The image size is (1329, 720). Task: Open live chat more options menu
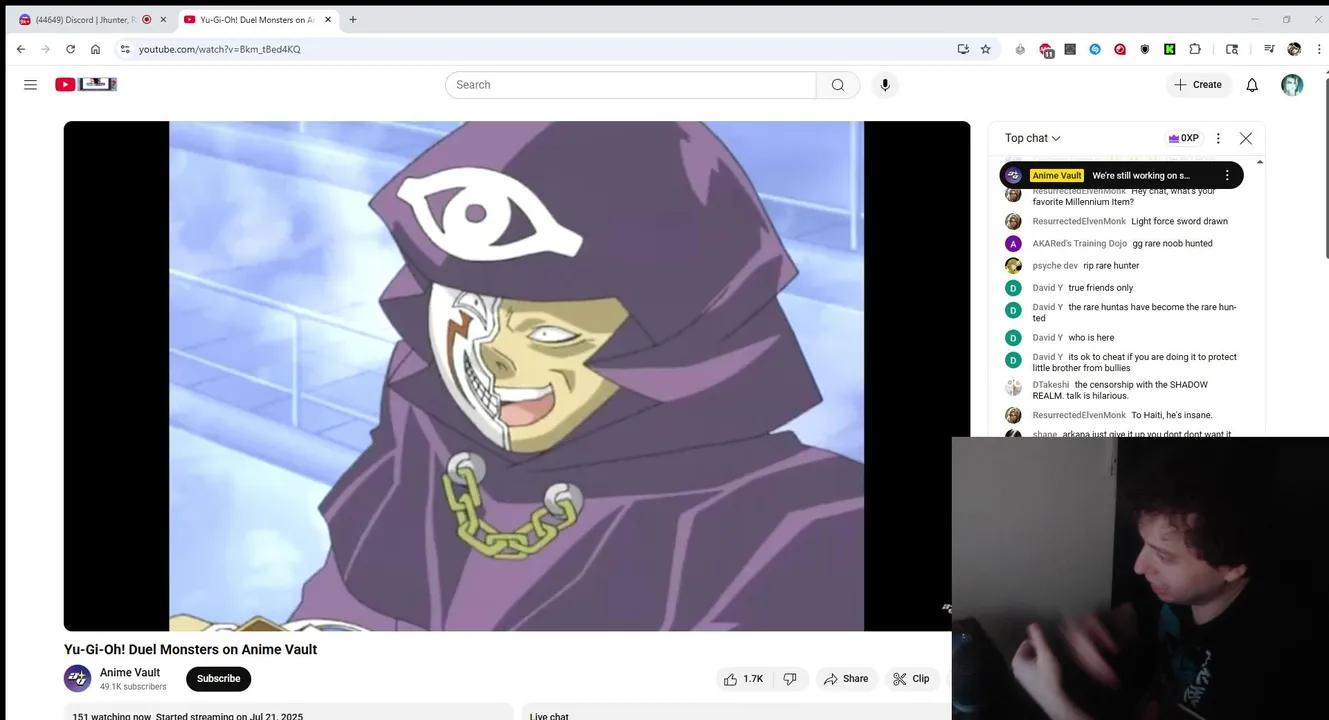coord(1218,138)
